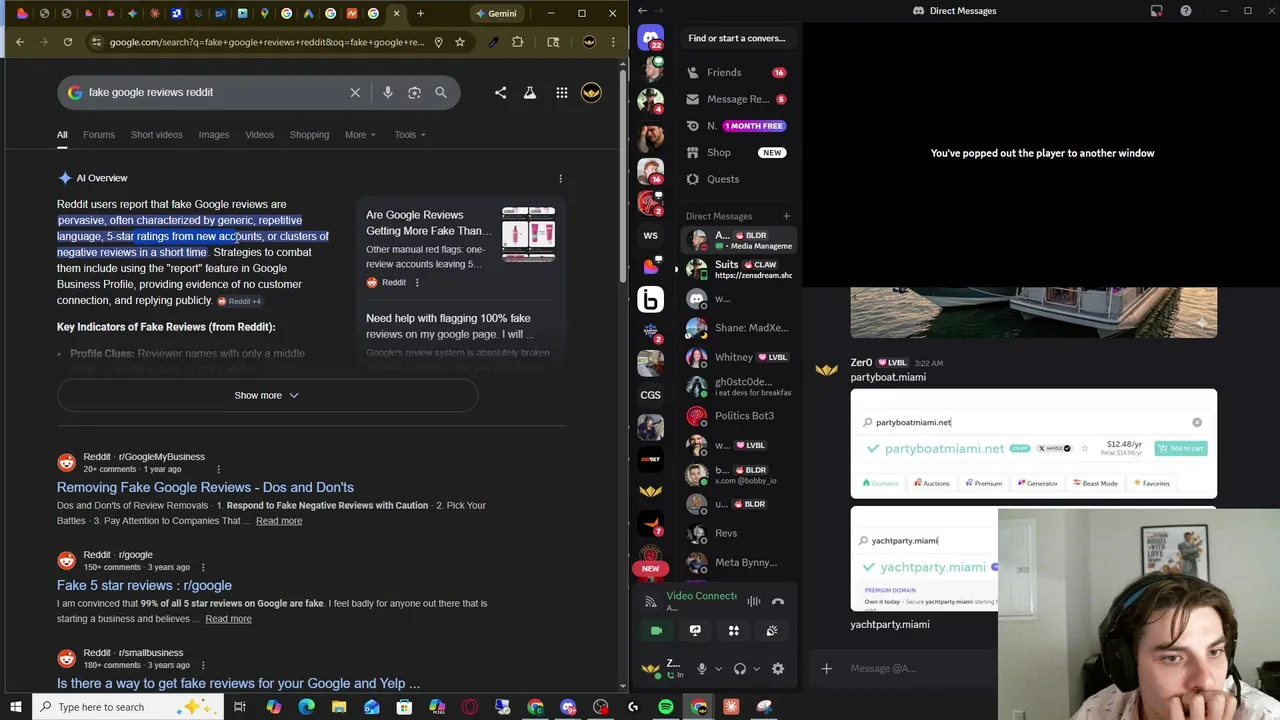Bookmark this page with the star

point(460,42)
